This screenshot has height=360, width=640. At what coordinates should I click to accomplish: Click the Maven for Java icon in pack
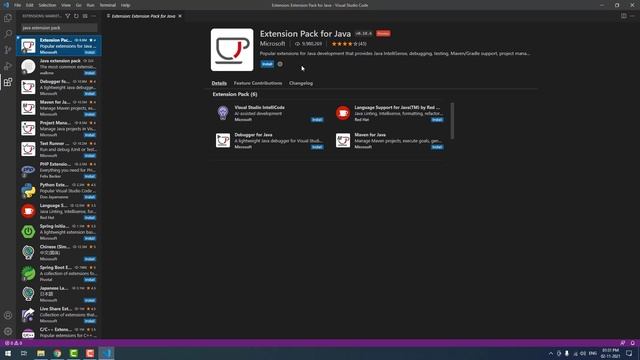343,140
